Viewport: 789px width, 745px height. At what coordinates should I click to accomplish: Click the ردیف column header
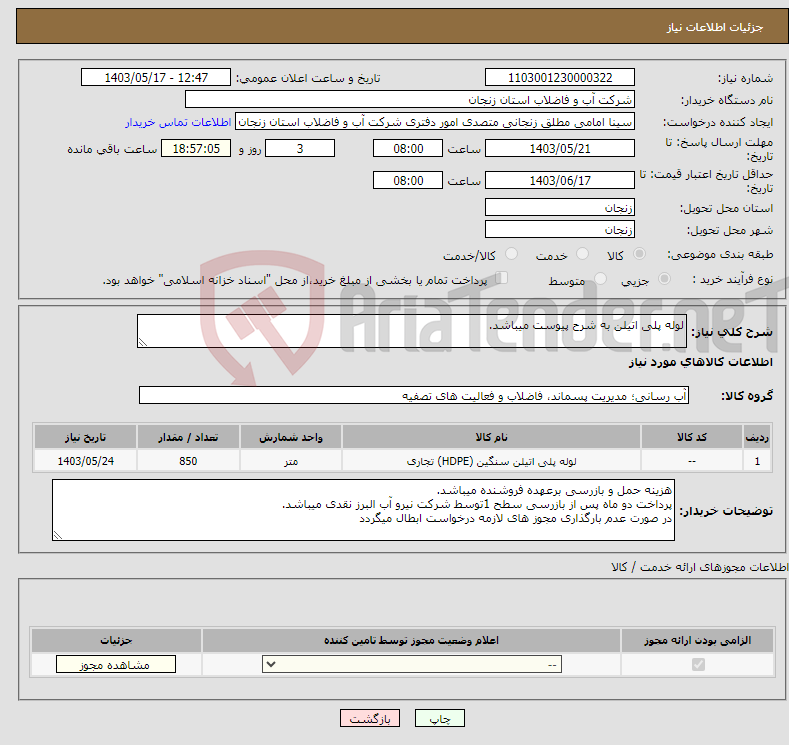pos(757,437)
